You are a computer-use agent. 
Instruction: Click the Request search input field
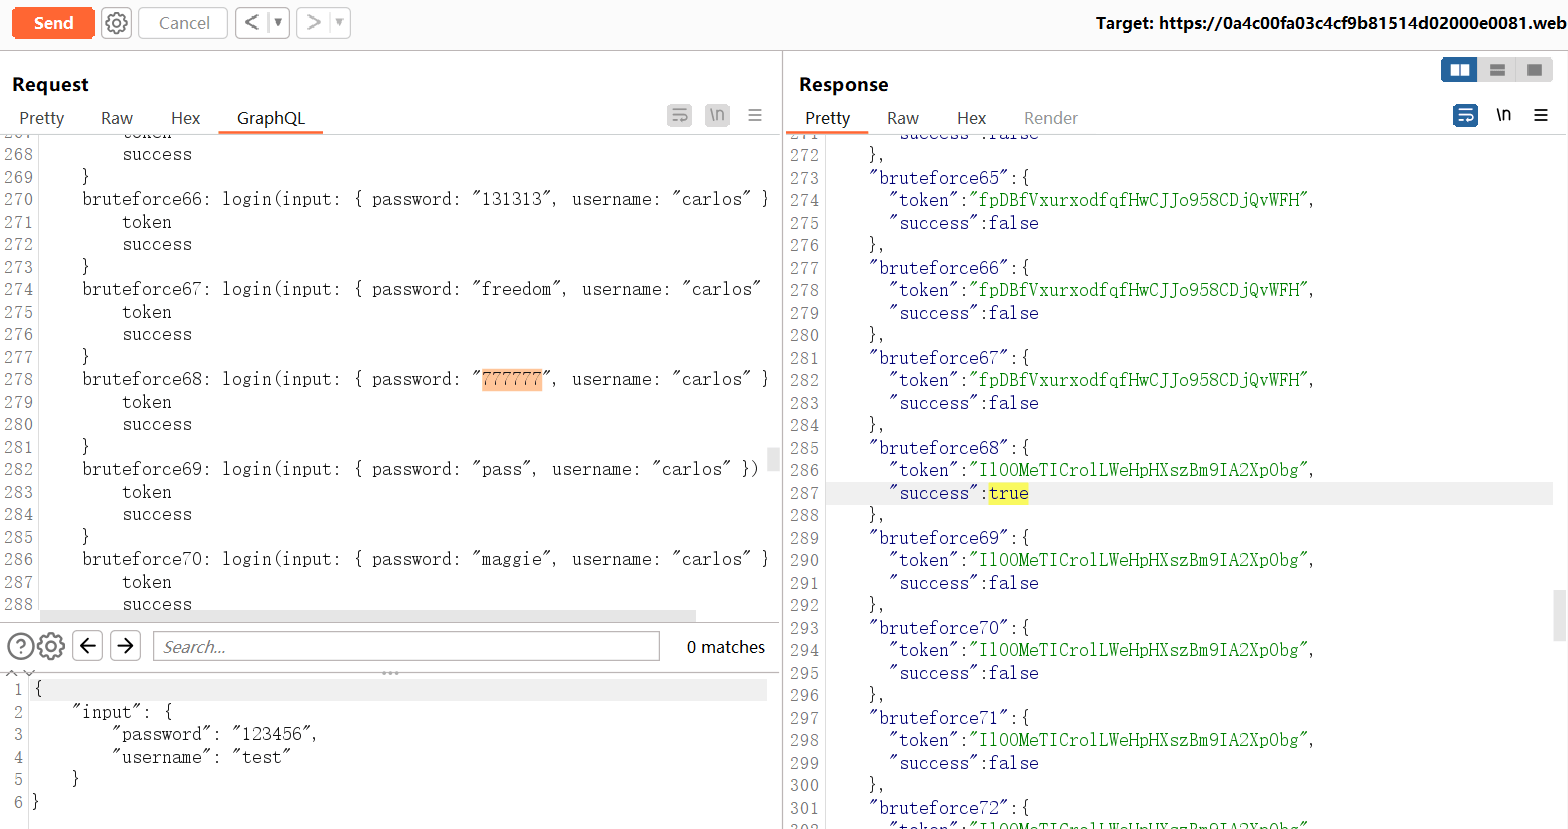point(406,647)
